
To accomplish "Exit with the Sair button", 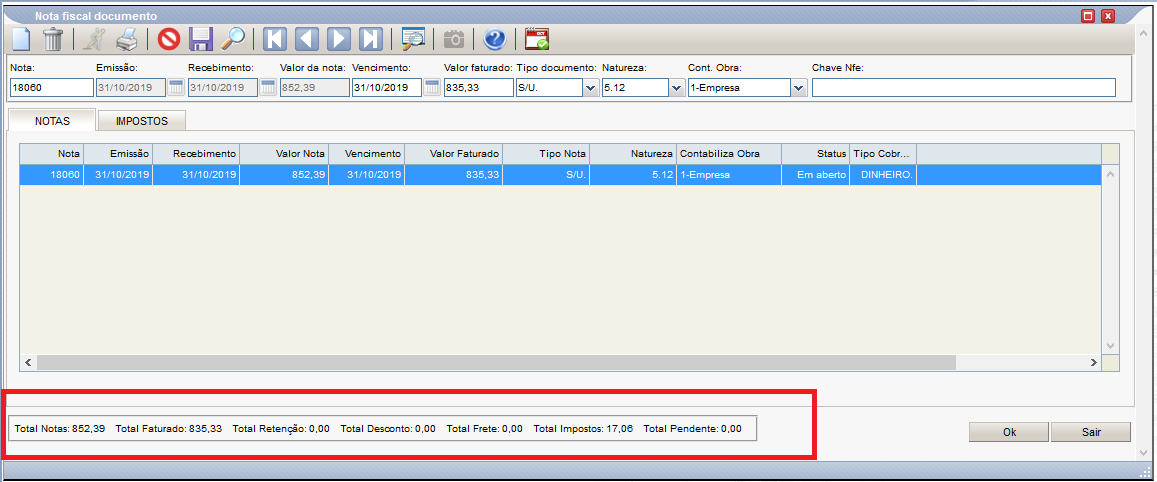I will coord(1091,432).
